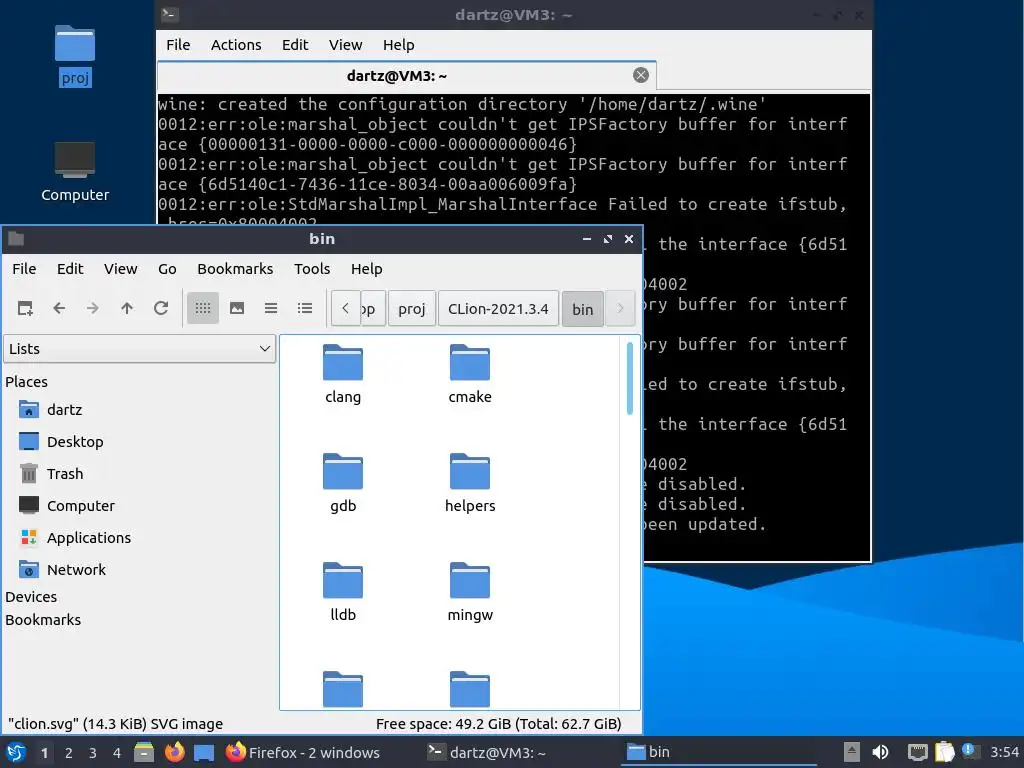Image resolution: width=1024 pixels, height=768 pixels.
Task: Select the gdb folder
Action: (343, 483)
